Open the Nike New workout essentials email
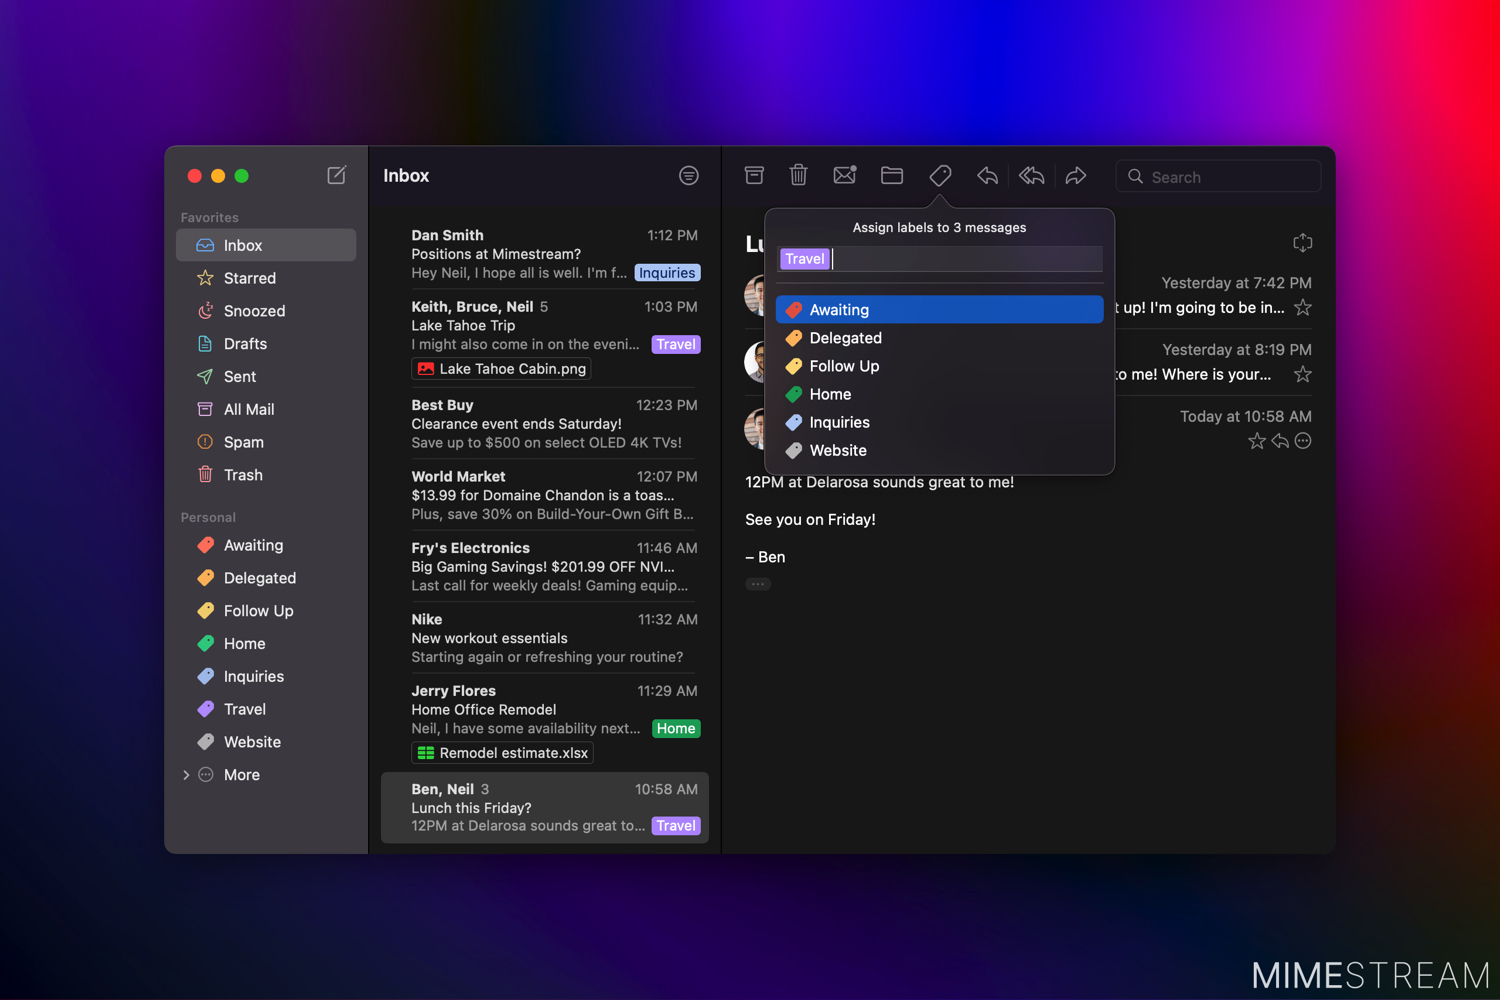1500x1000 pixels. 545,638
